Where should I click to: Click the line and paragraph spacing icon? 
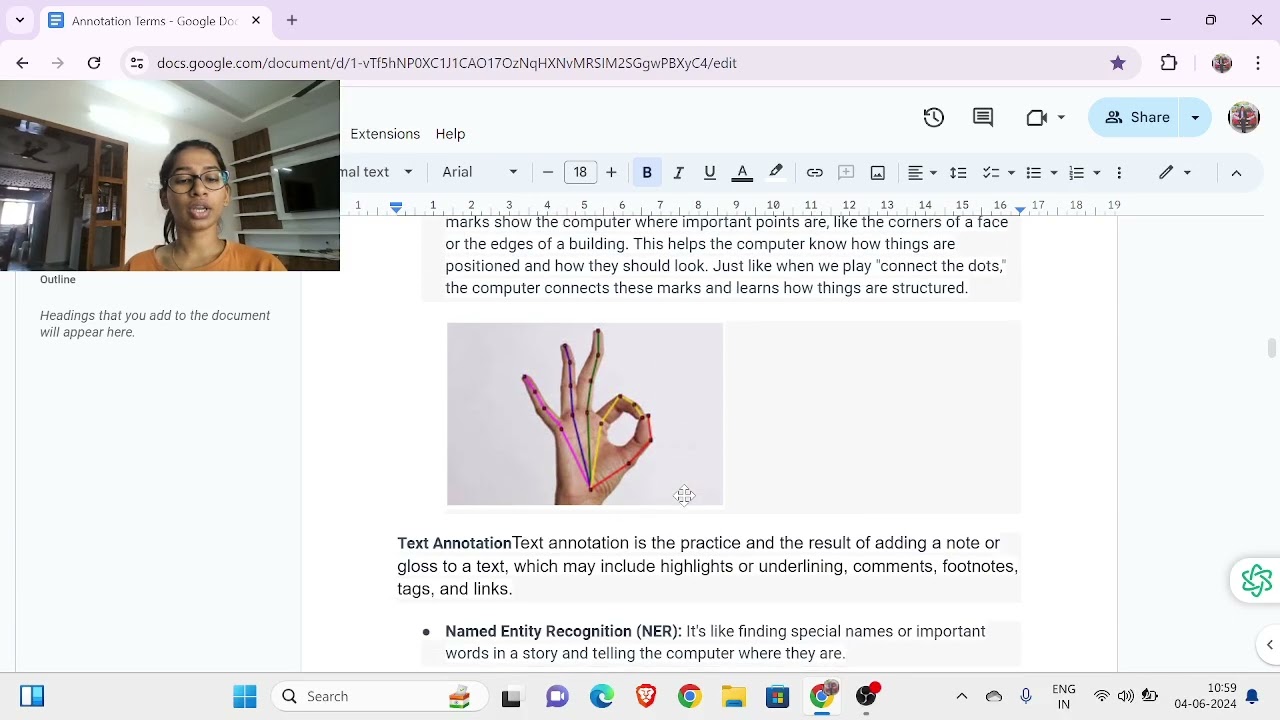(958, 172)
